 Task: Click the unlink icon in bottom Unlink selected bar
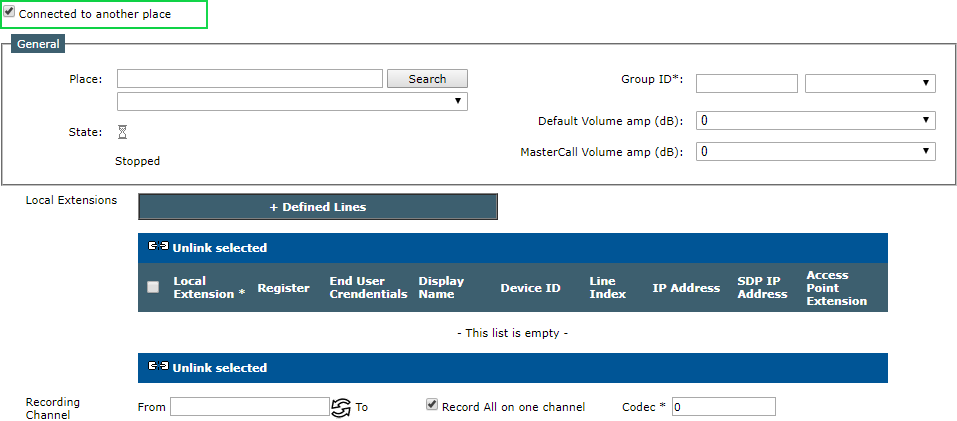(159, 367)
